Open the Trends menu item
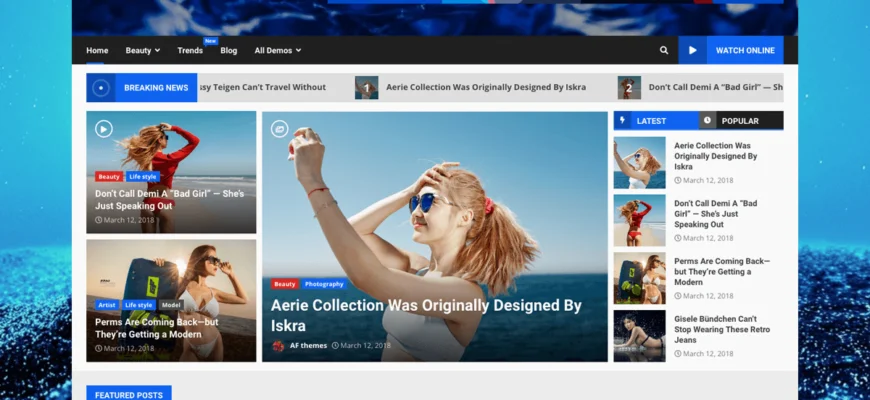The width and height of the screenshot is (870, 400). pos(190,50)
